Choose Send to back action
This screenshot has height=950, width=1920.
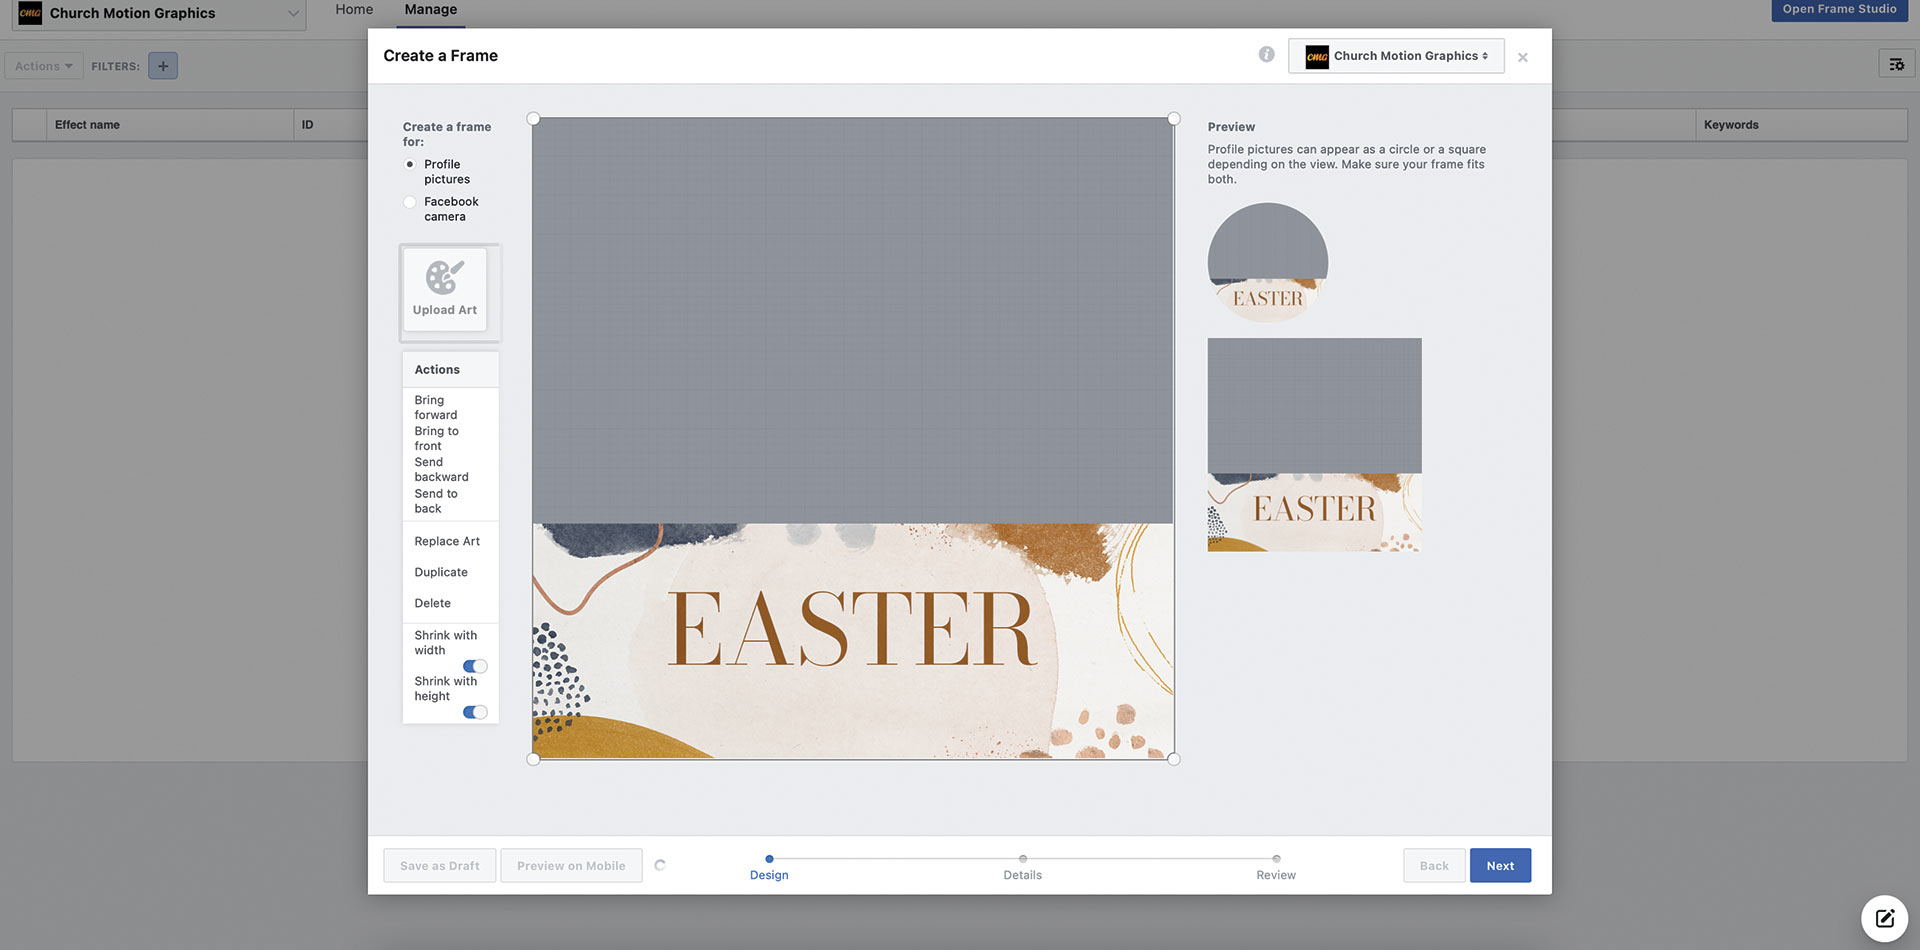436,501
